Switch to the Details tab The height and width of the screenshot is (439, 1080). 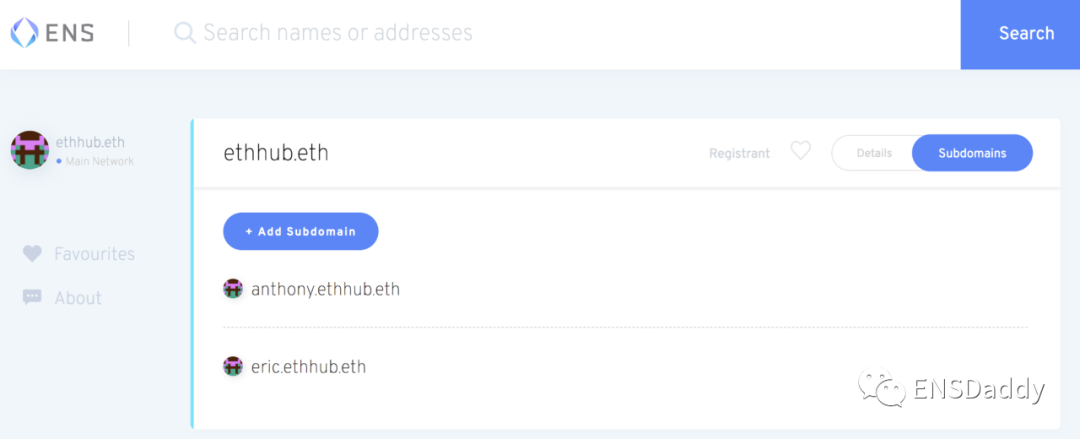(873, 153)
